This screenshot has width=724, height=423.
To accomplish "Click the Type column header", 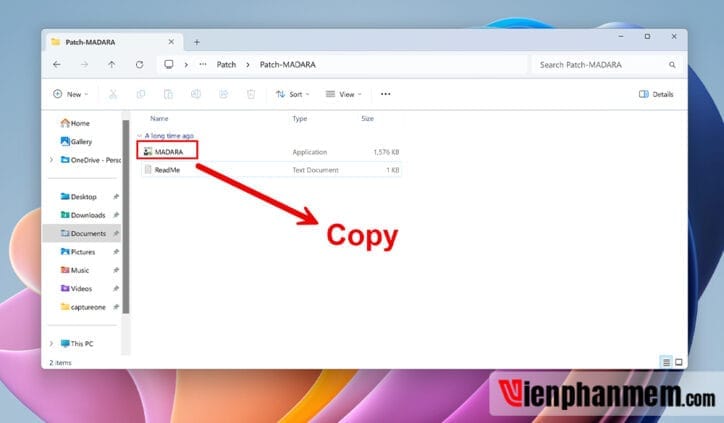I will [x=300, y=119].
